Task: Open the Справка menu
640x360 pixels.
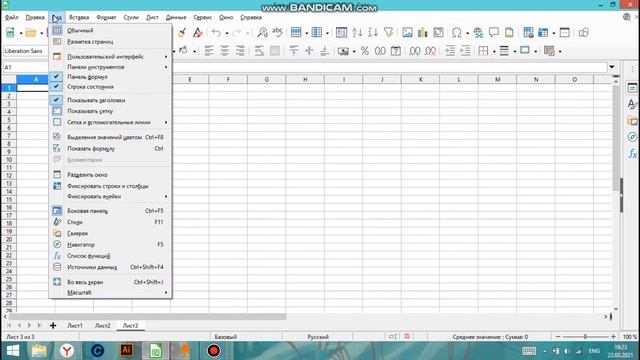Action: 251,18
